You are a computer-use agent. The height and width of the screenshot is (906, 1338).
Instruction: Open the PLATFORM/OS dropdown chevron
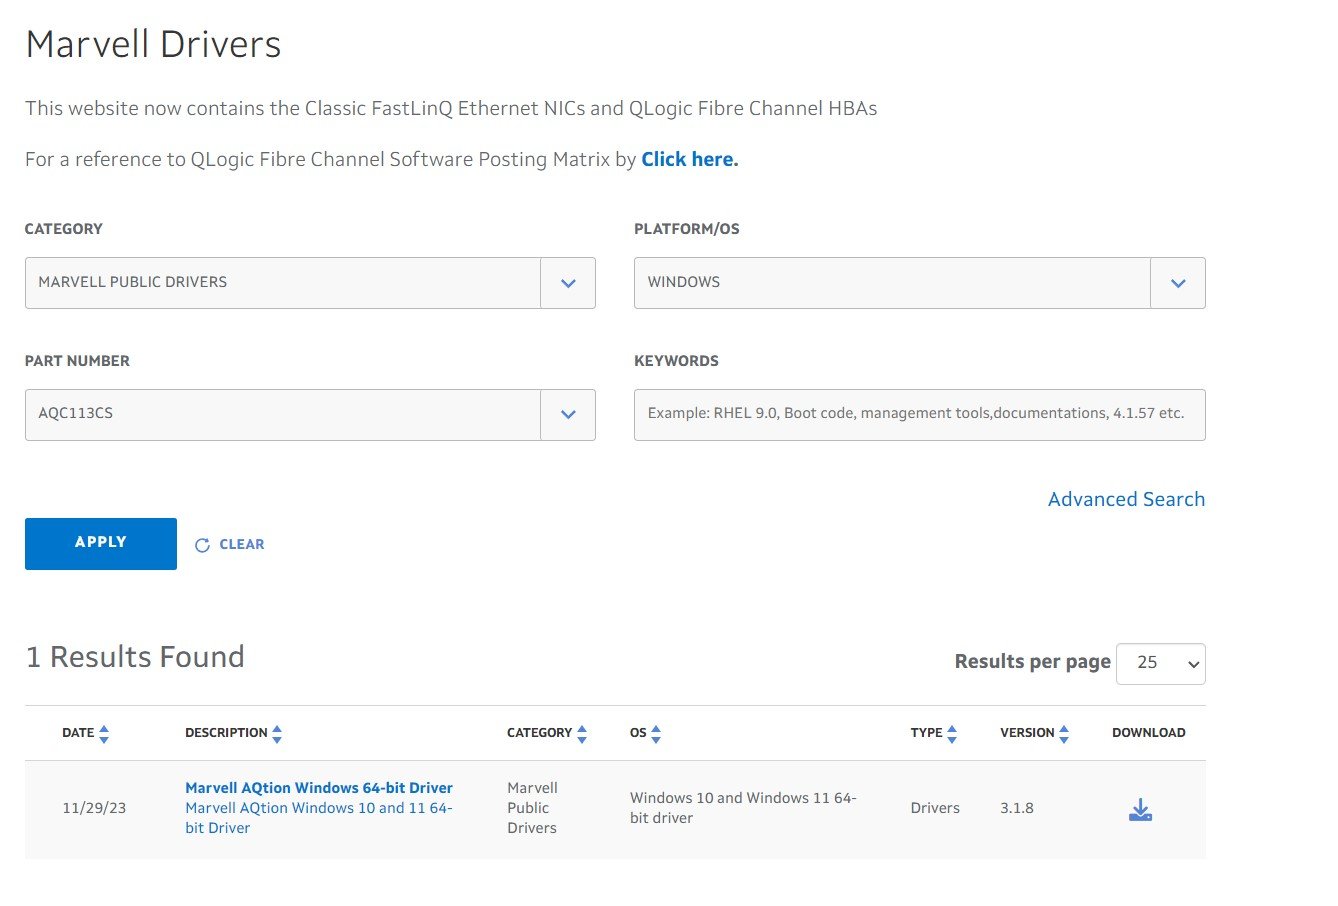(x=1178, y=283)
